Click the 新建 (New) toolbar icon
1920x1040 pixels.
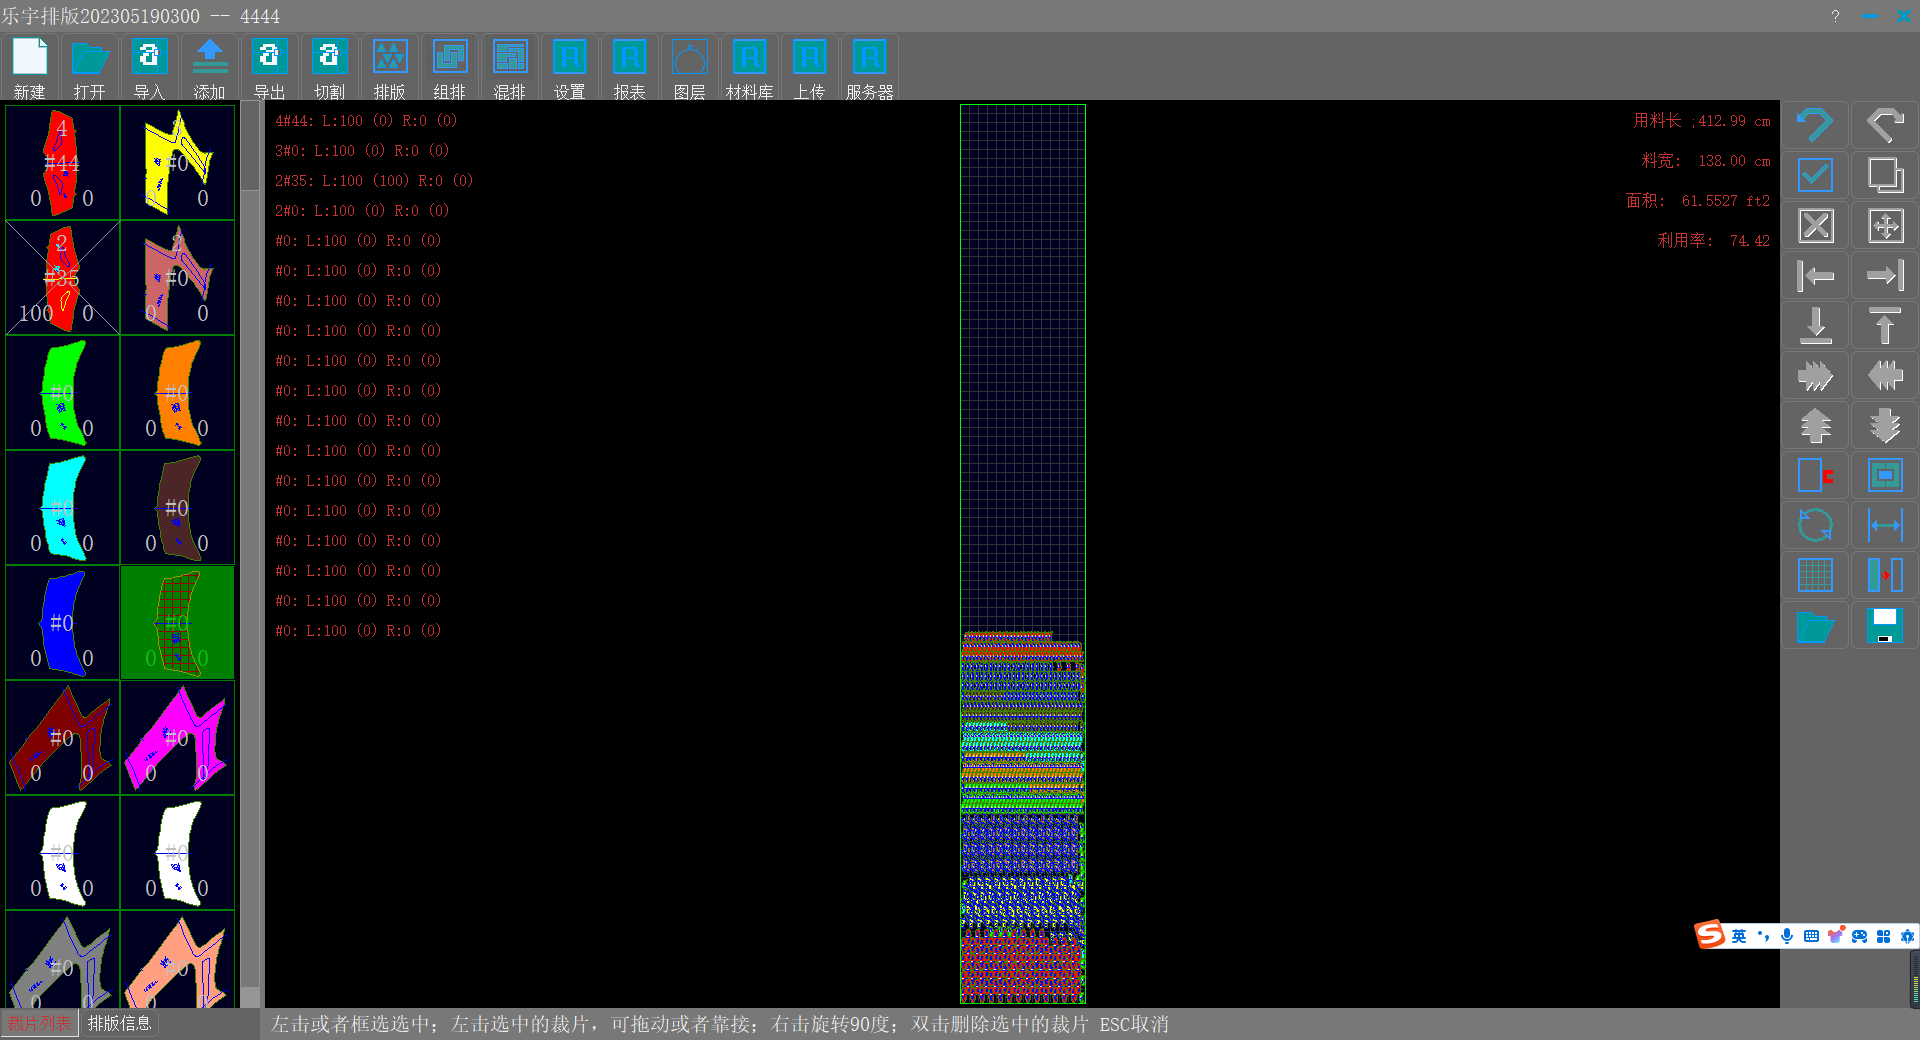click(x=30, y=66)
